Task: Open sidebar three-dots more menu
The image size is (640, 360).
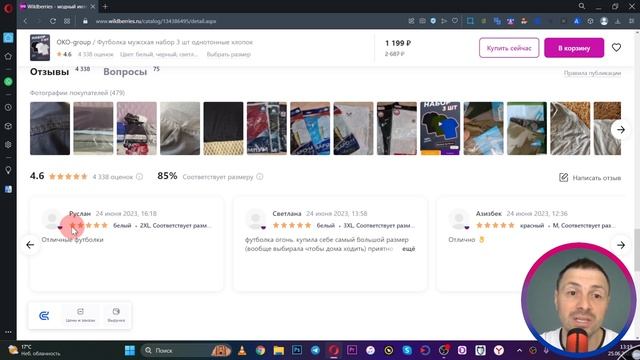Action: pos(8,332)
